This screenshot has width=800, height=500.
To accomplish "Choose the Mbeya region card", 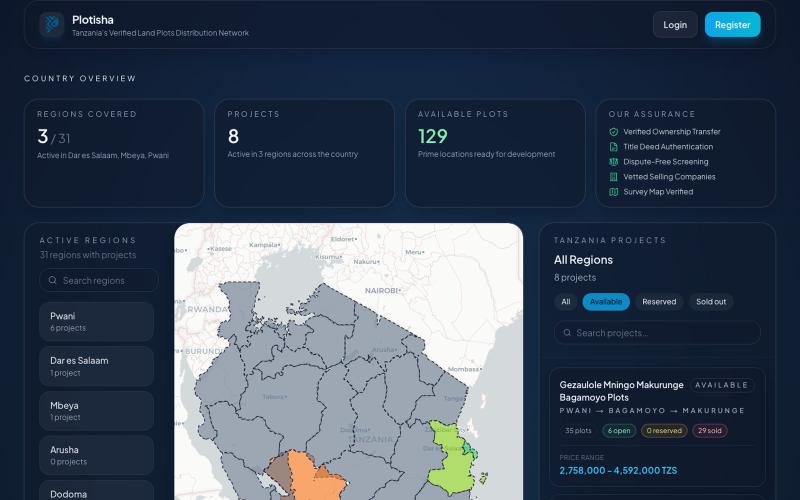I will point(96,411).
